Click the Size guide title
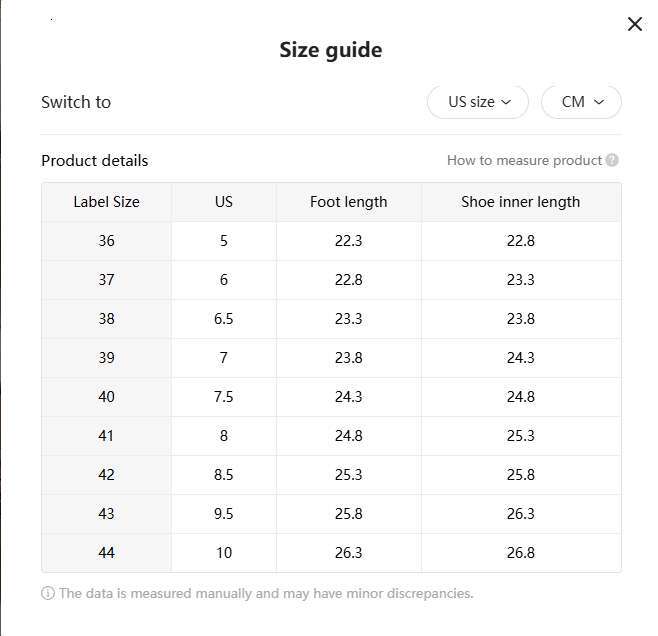658x636 pixels. point(330,50)
